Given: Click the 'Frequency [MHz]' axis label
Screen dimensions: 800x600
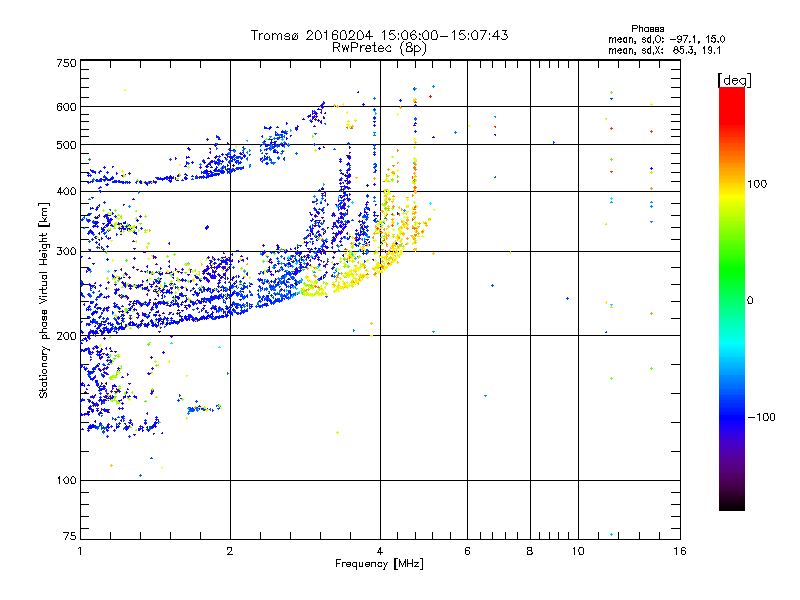Looking at the screenshot, I should pyautogui.click(x=379, y=564).
